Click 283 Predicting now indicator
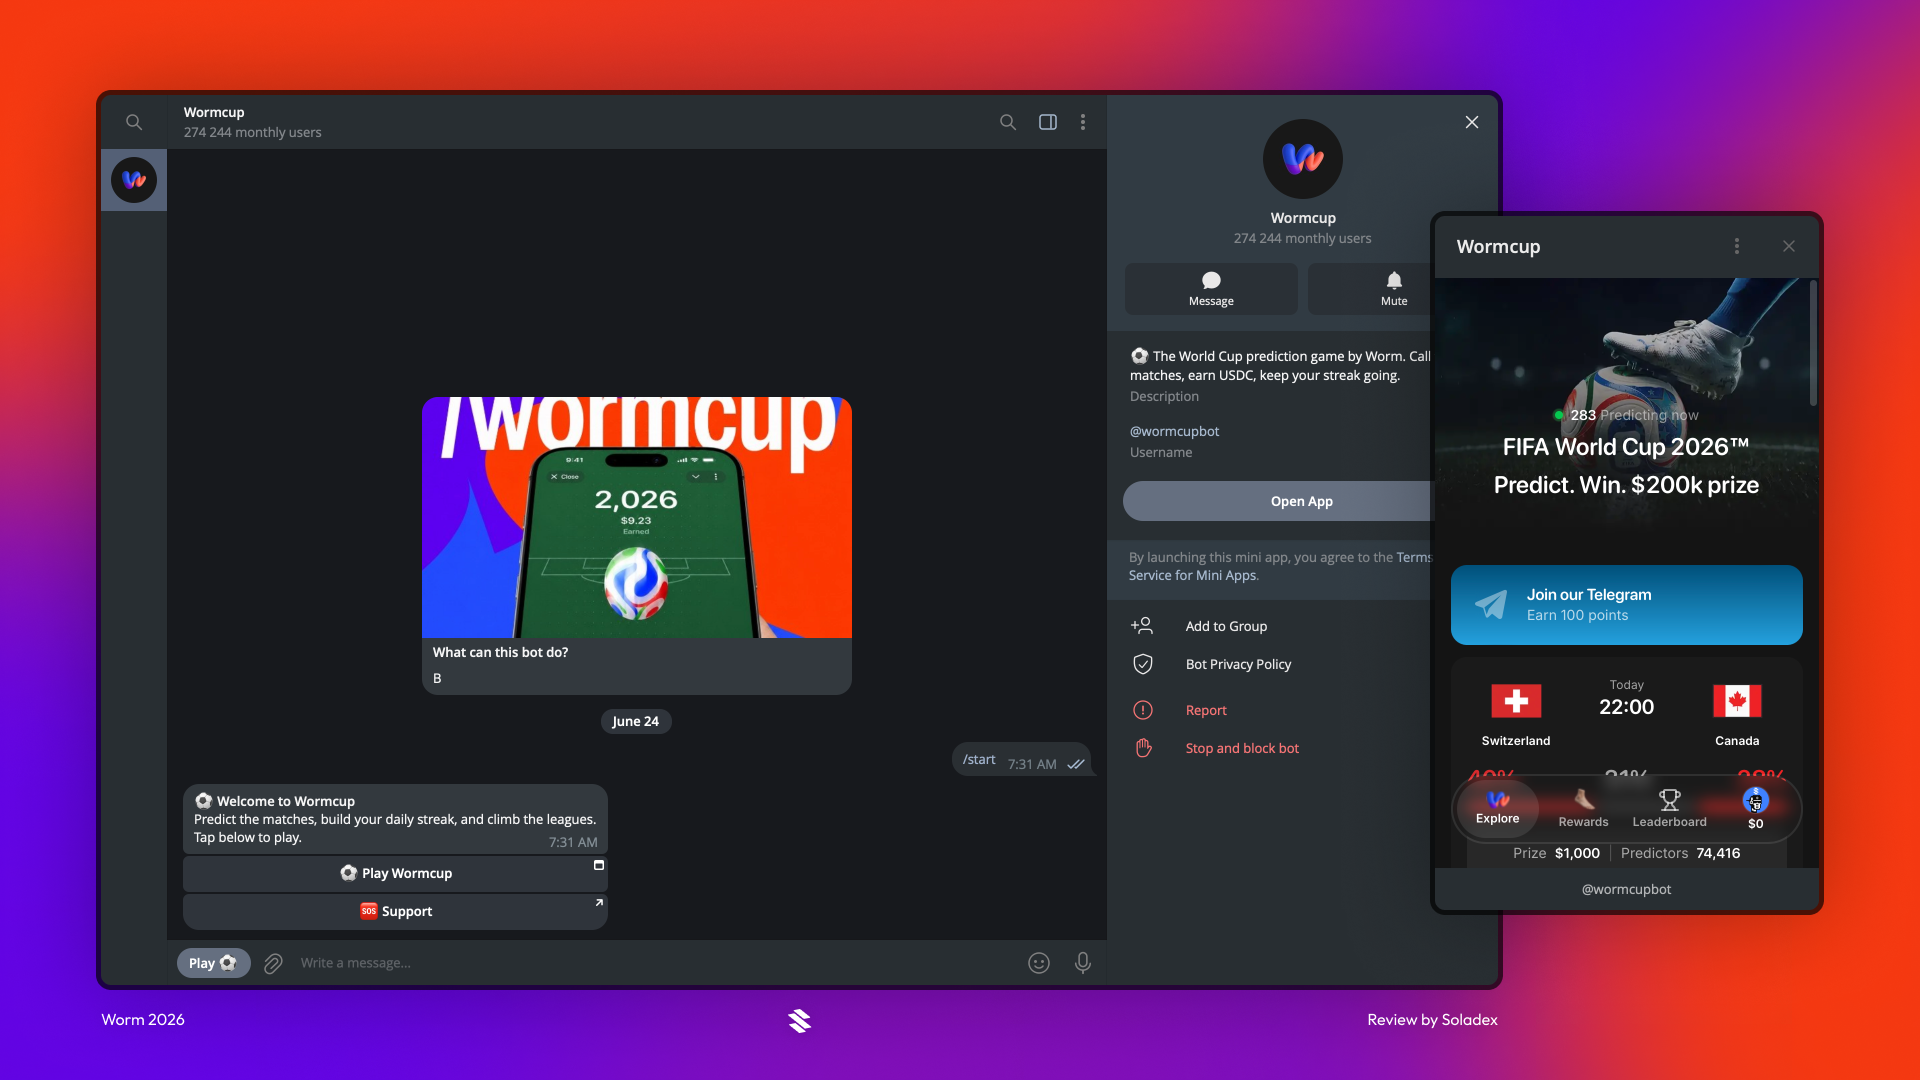Viewport: 1920px width, 1080px height. [x=1626, y=415]
